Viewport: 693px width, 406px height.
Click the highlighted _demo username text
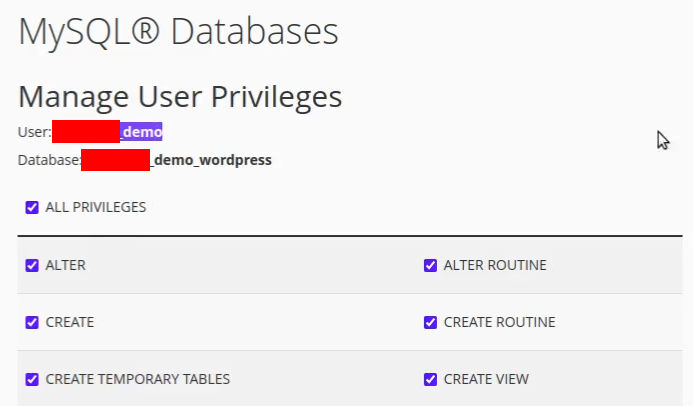(141, 132)
